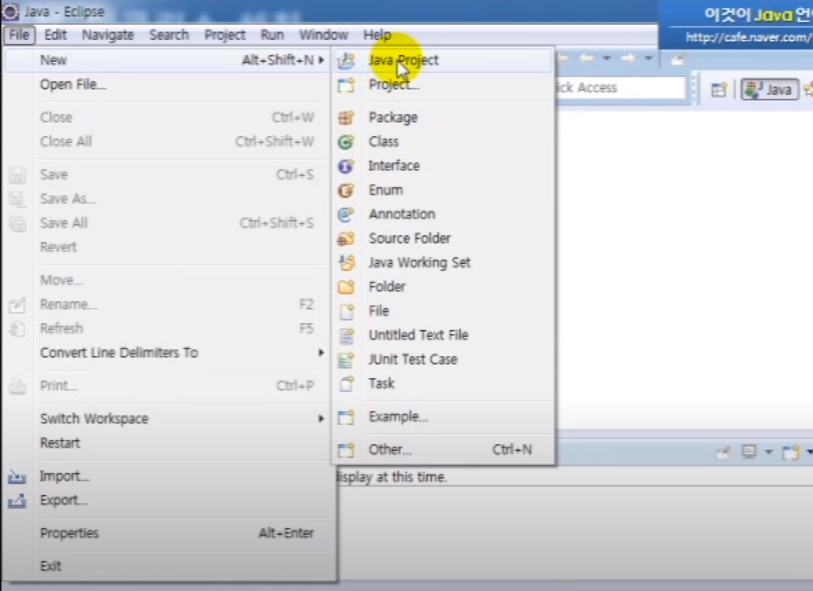
Task: Open the Open Perspective toolbar icon
Action: point(719,90)
